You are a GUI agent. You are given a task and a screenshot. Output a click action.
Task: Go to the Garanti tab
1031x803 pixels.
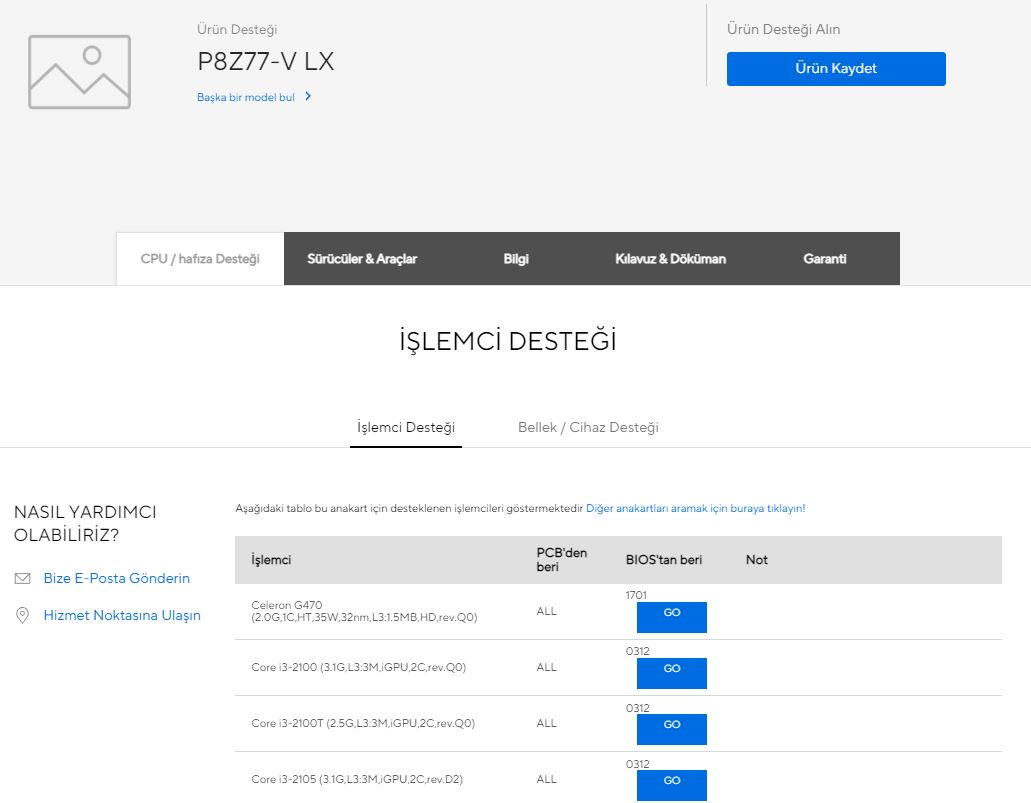(825, 258)
